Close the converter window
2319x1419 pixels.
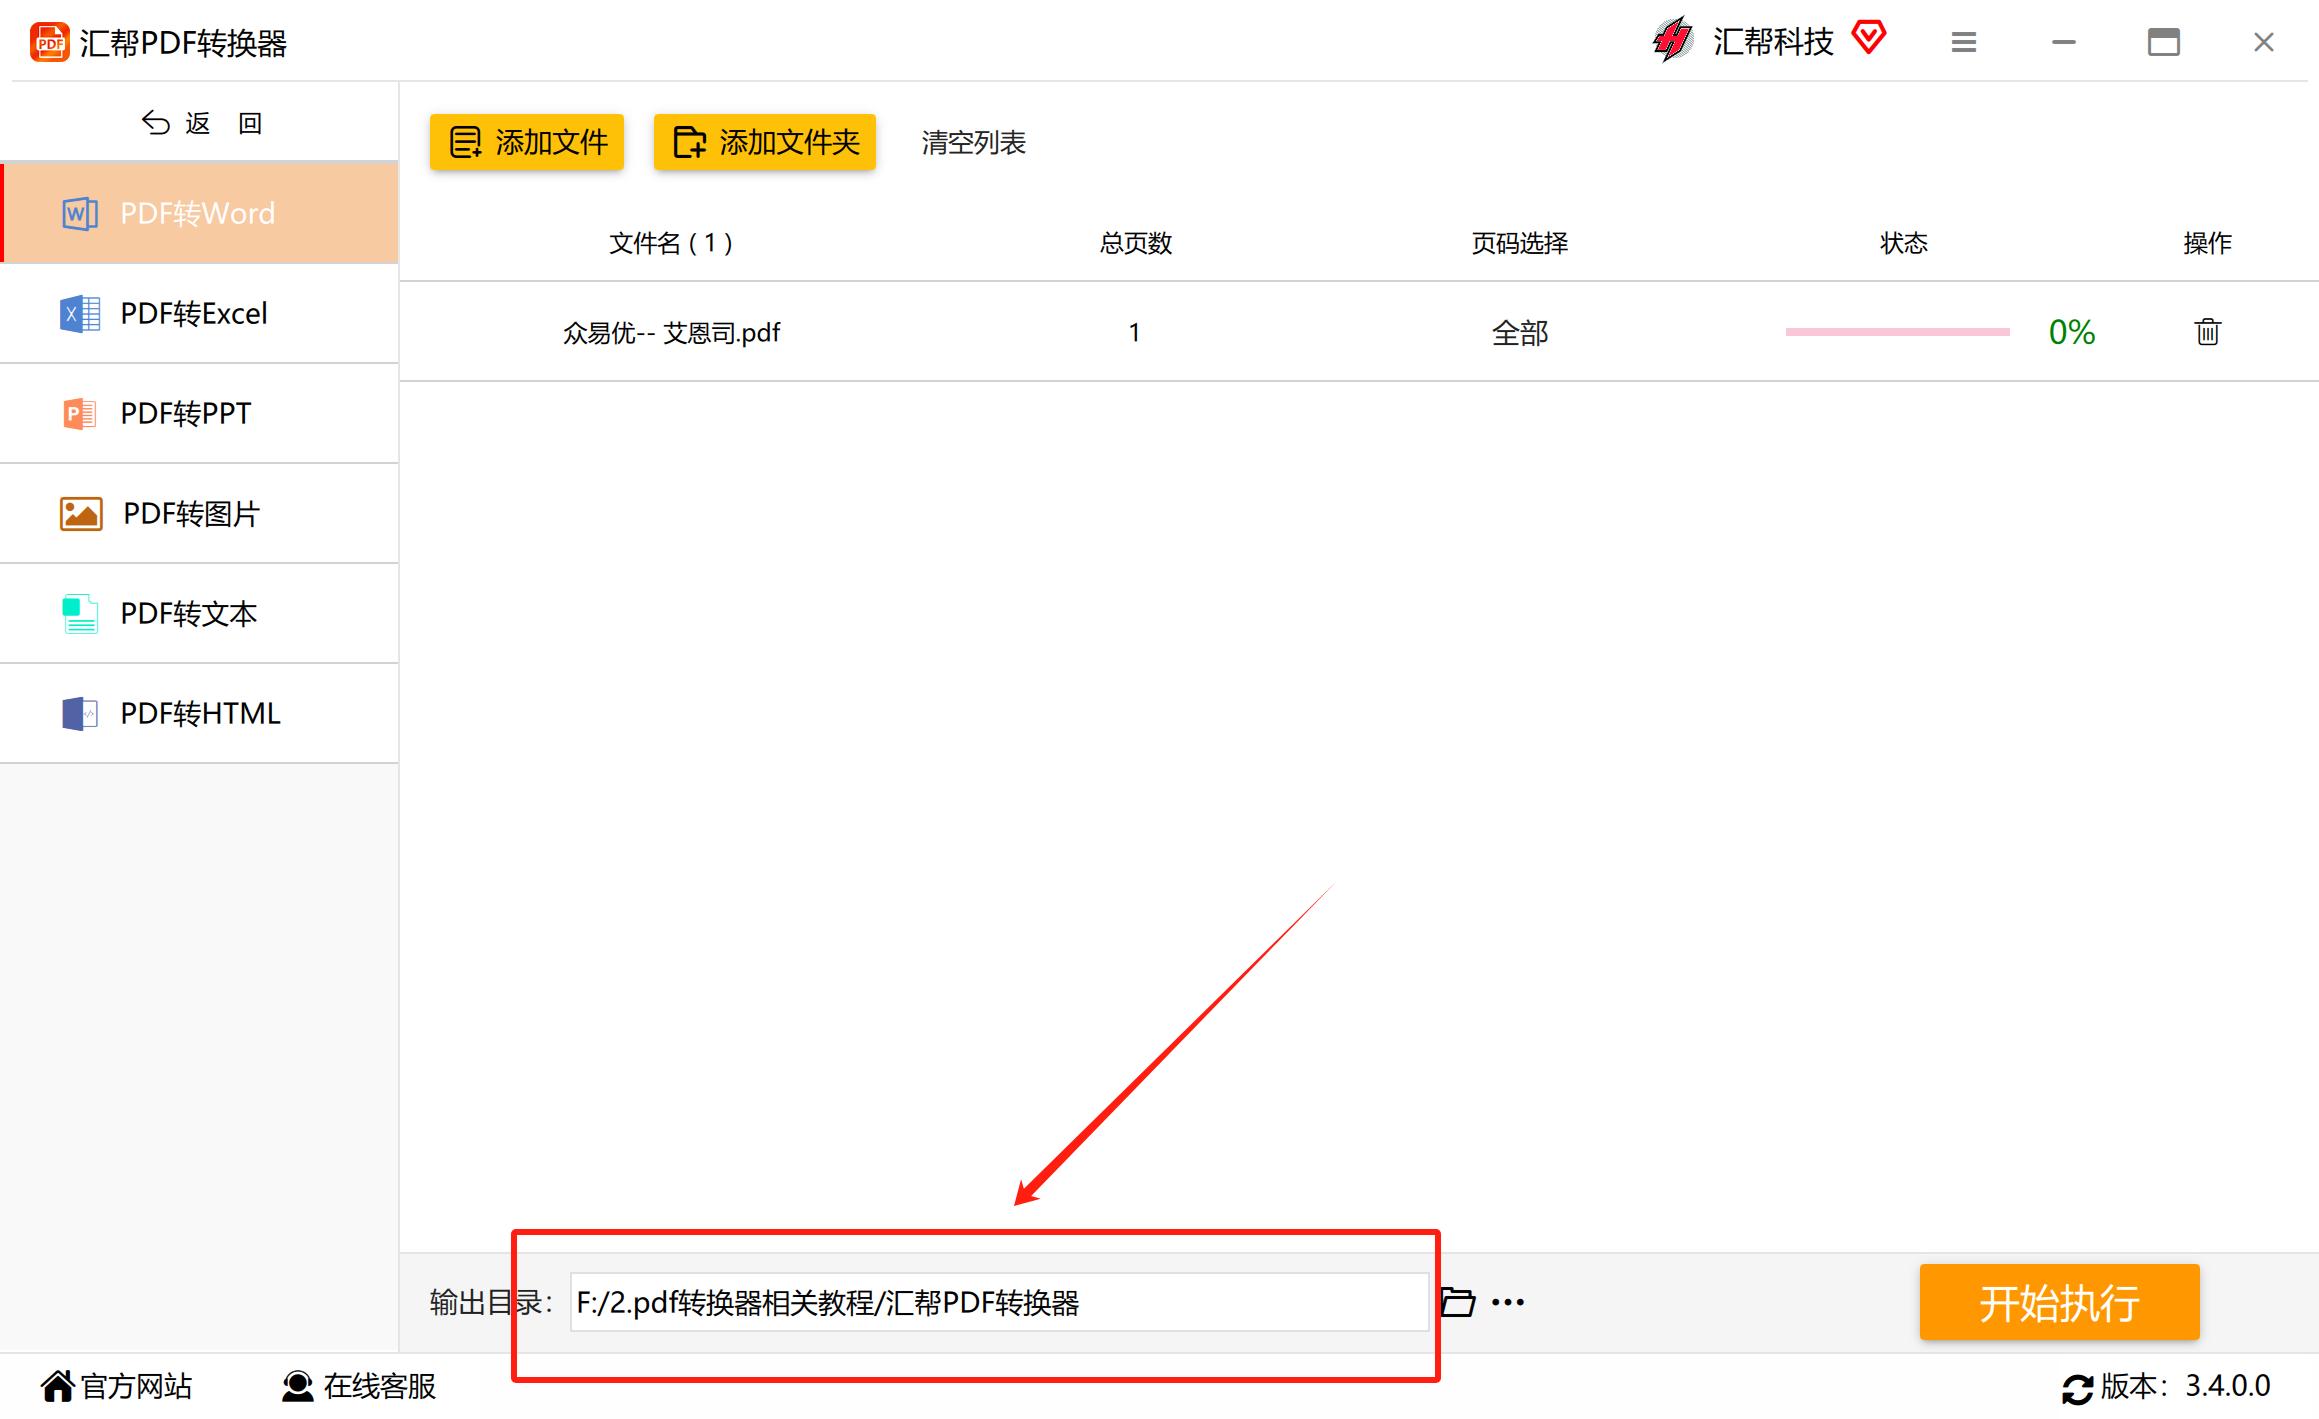[2263, 42]
